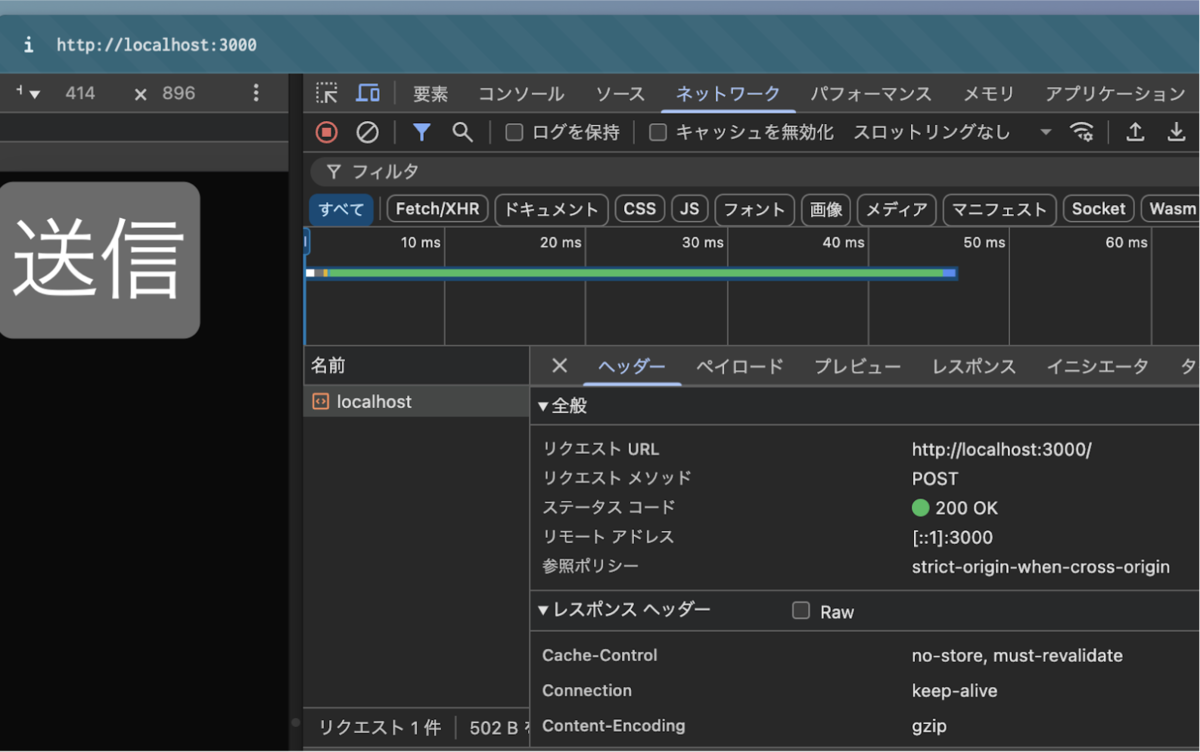1200x752 pixels.
Task: Click the device width field 414
Action: [80, 93]
